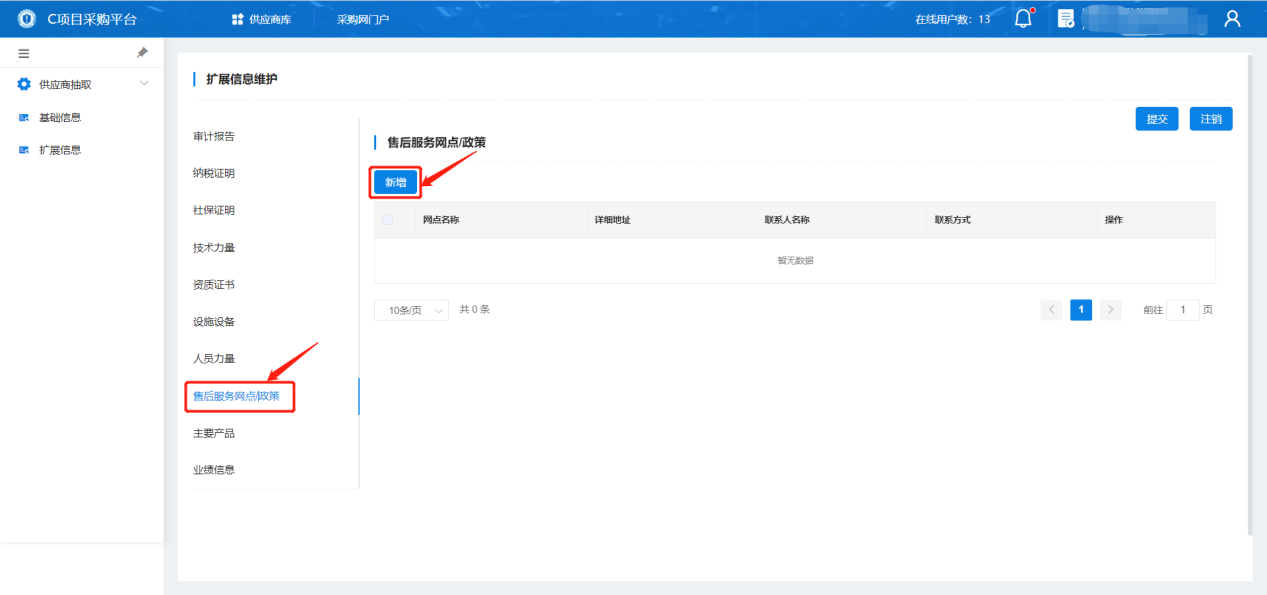The image size is (1267, 595).
Task: Click the 供应商库 grid icon
Action: [237, 19]
